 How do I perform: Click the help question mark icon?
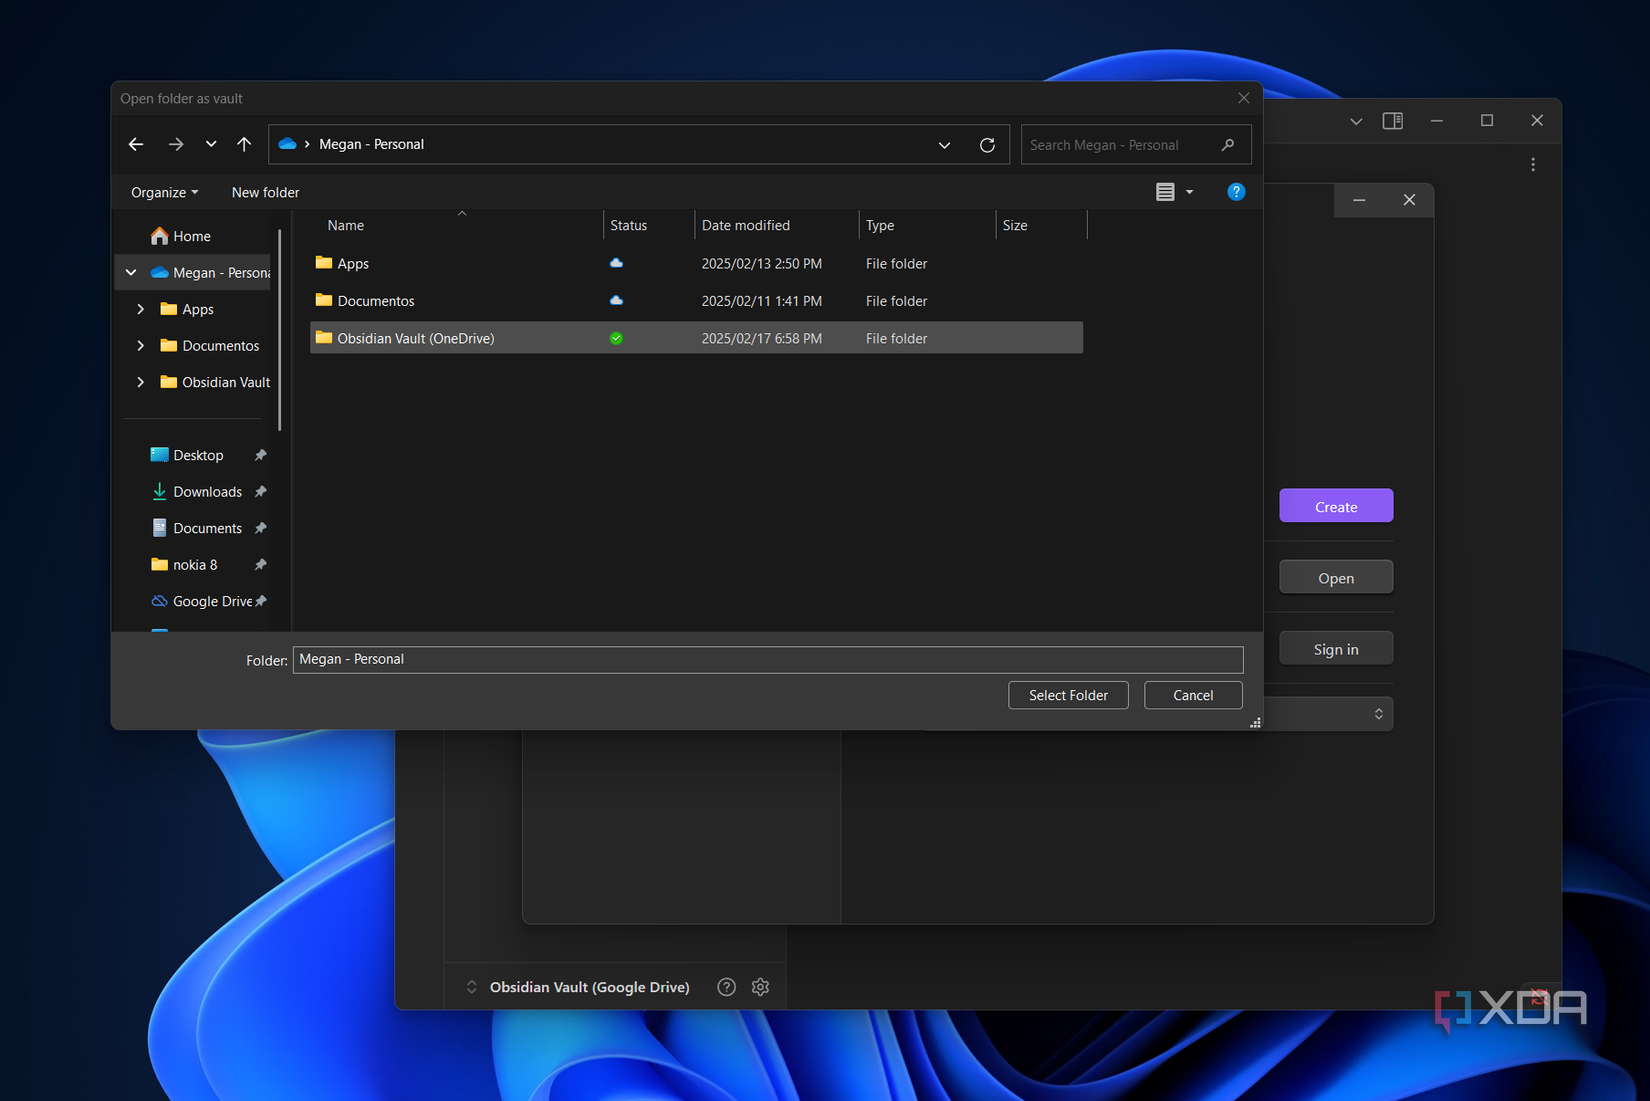(1236, 192)
